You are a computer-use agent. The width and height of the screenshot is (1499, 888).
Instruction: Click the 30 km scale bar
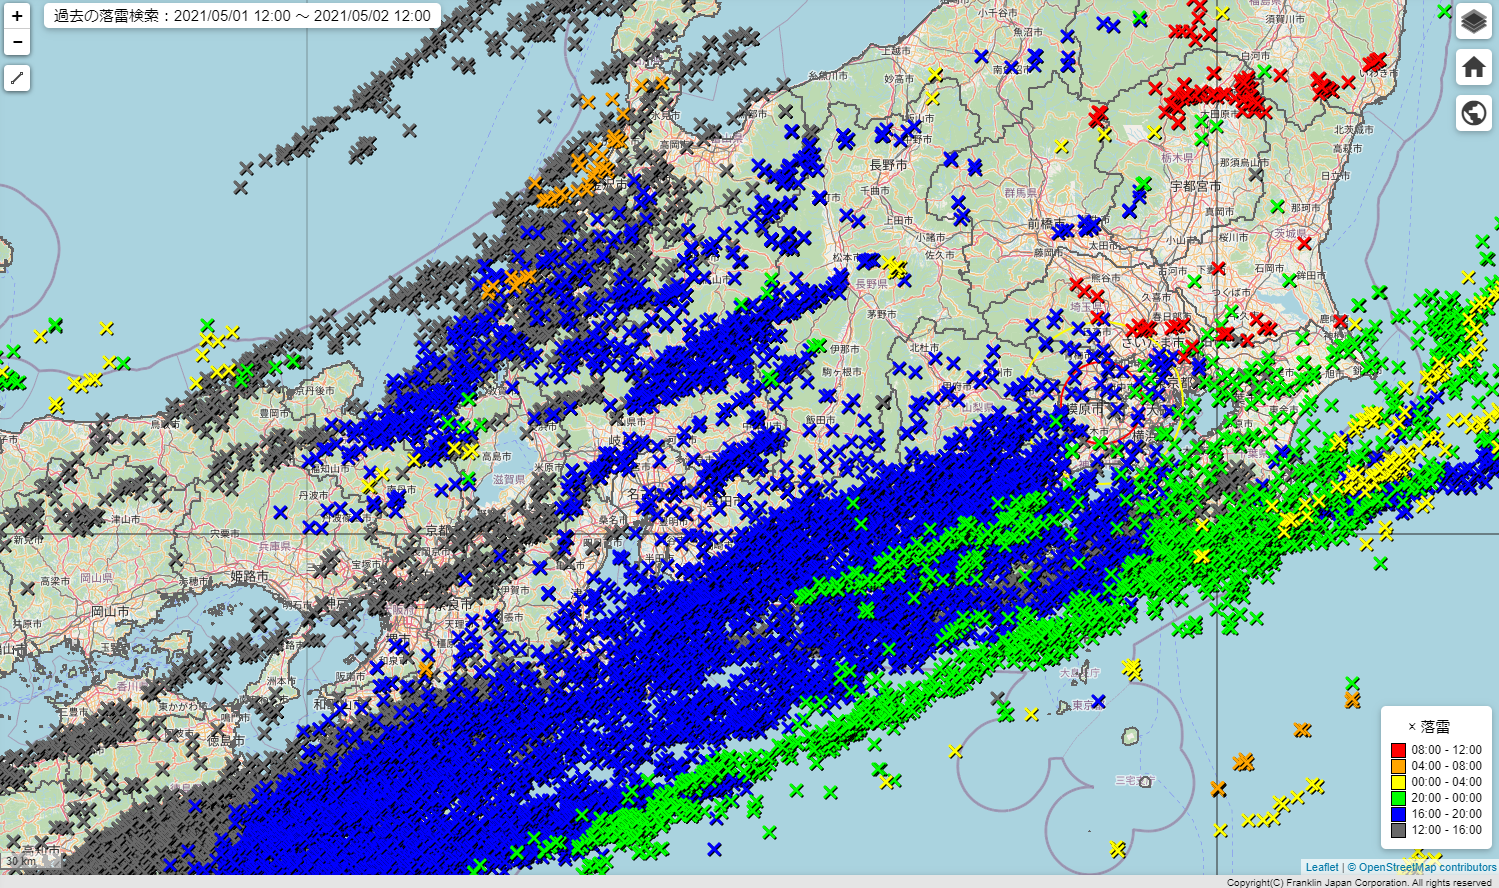click(22, 861)
